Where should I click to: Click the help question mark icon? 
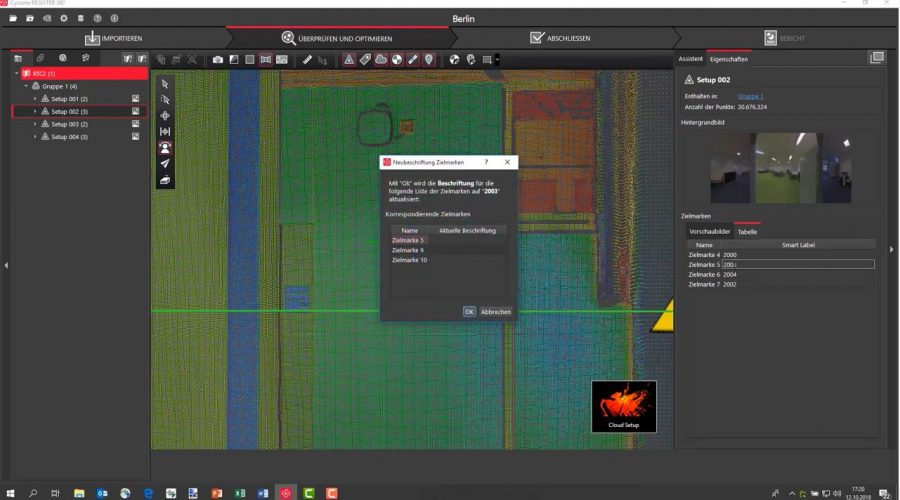click(x=98, y=18)
